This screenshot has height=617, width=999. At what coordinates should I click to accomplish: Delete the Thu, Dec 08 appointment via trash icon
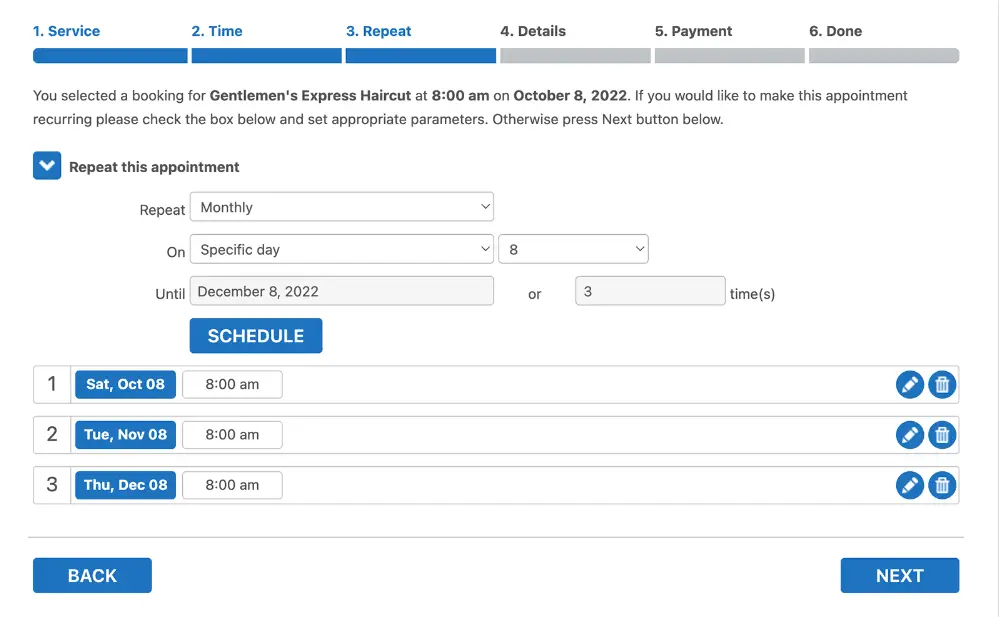(942, 484)
